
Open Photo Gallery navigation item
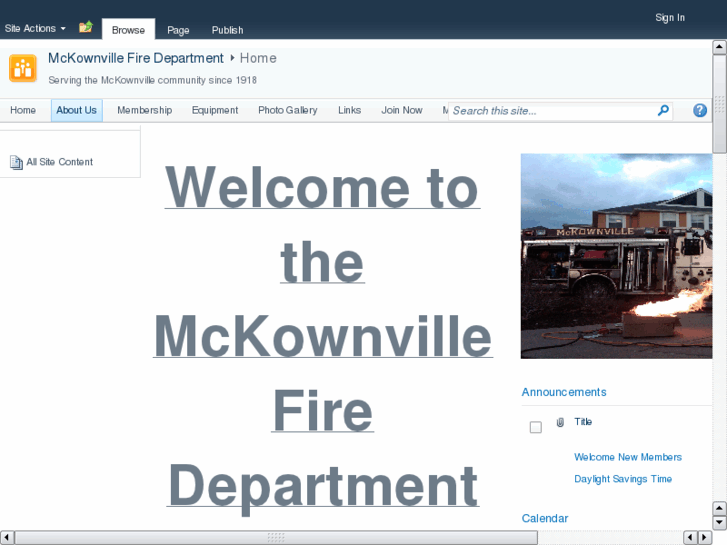point(288,110)
